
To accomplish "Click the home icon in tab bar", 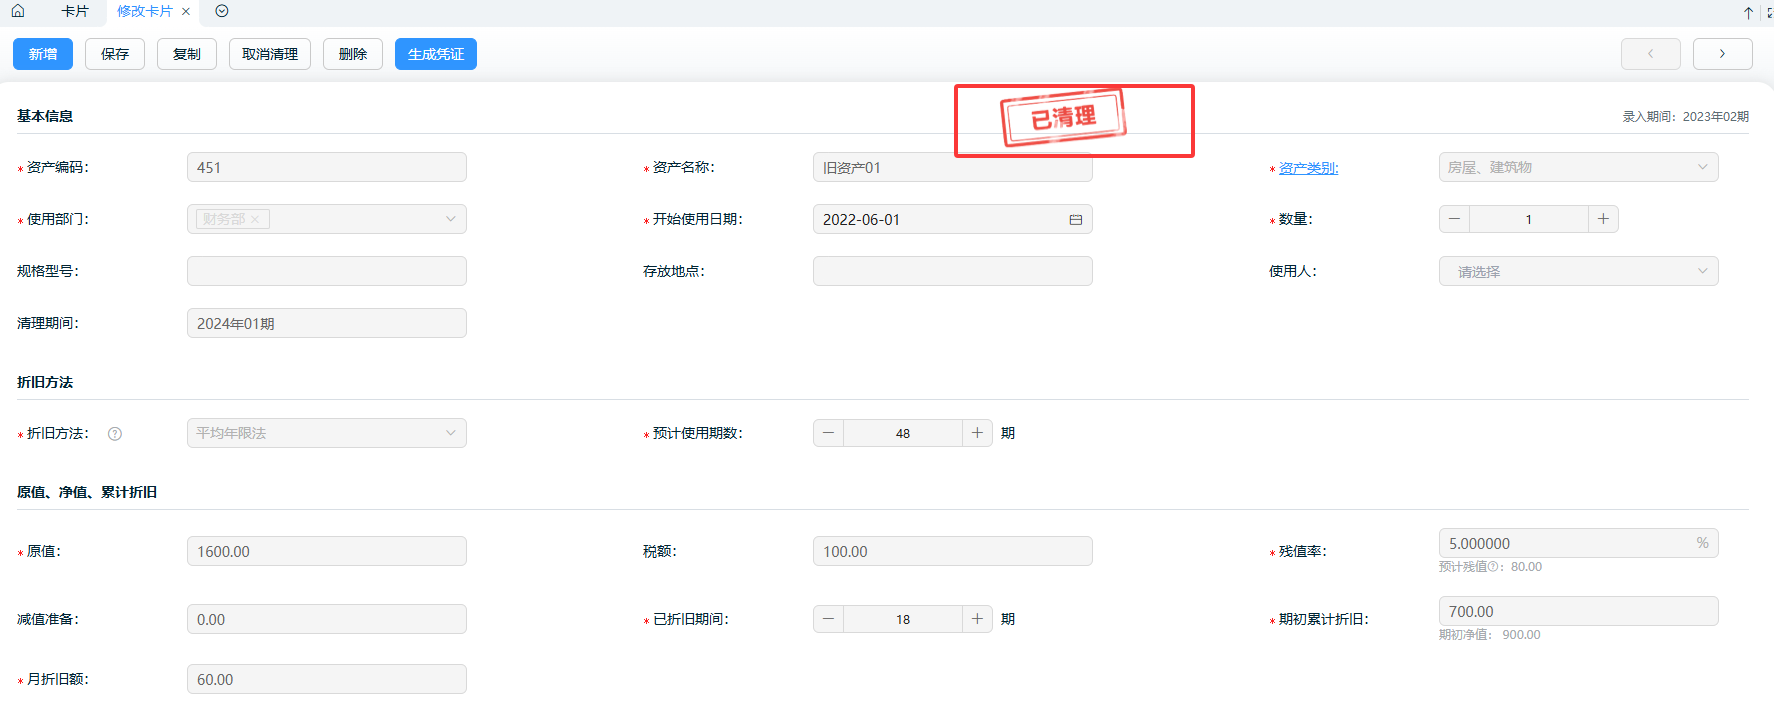I will (x=18, y=11).
